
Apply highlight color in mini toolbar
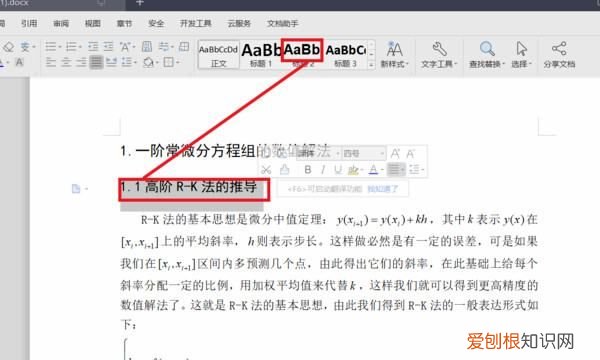354,169
